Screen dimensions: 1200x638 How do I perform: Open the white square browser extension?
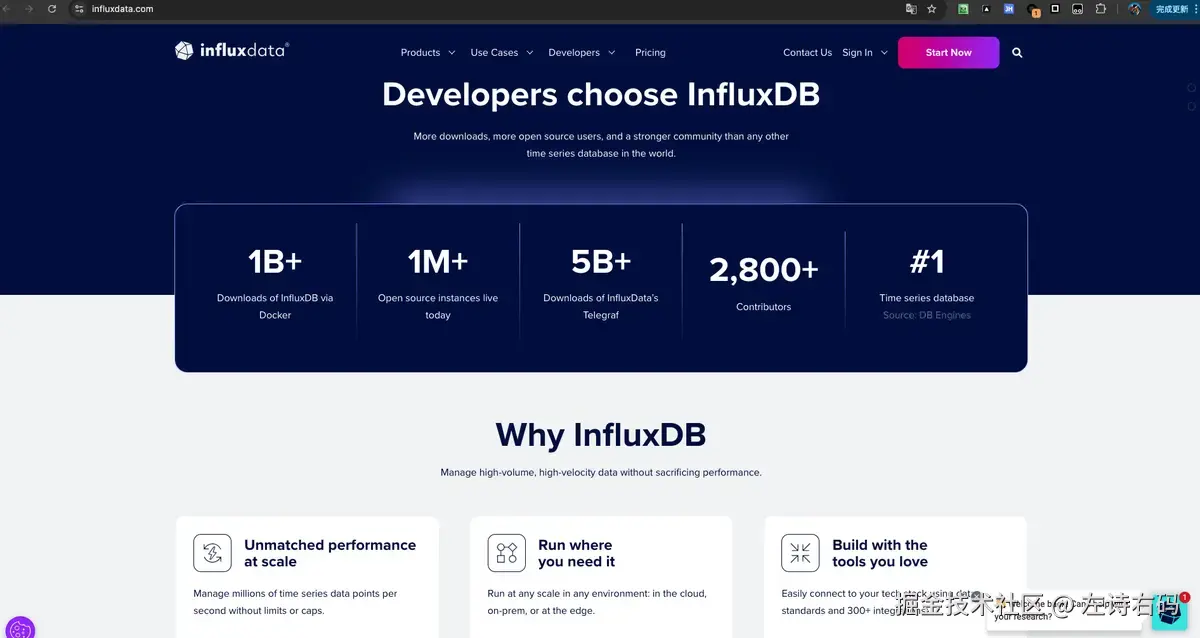(1055, 9)
